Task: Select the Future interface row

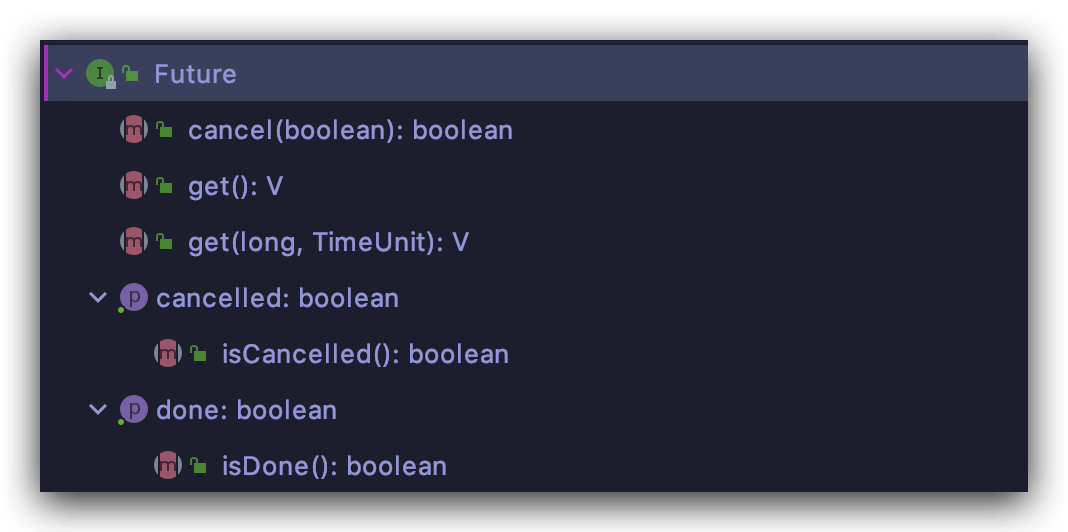Action: (195, 74)
